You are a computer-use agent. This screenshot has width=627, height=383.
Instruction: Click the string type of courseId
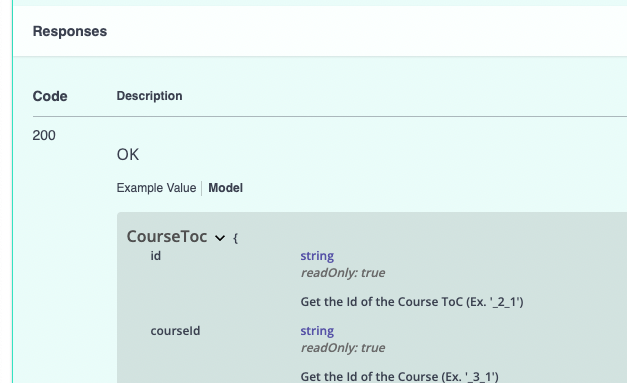coord(317,331)
